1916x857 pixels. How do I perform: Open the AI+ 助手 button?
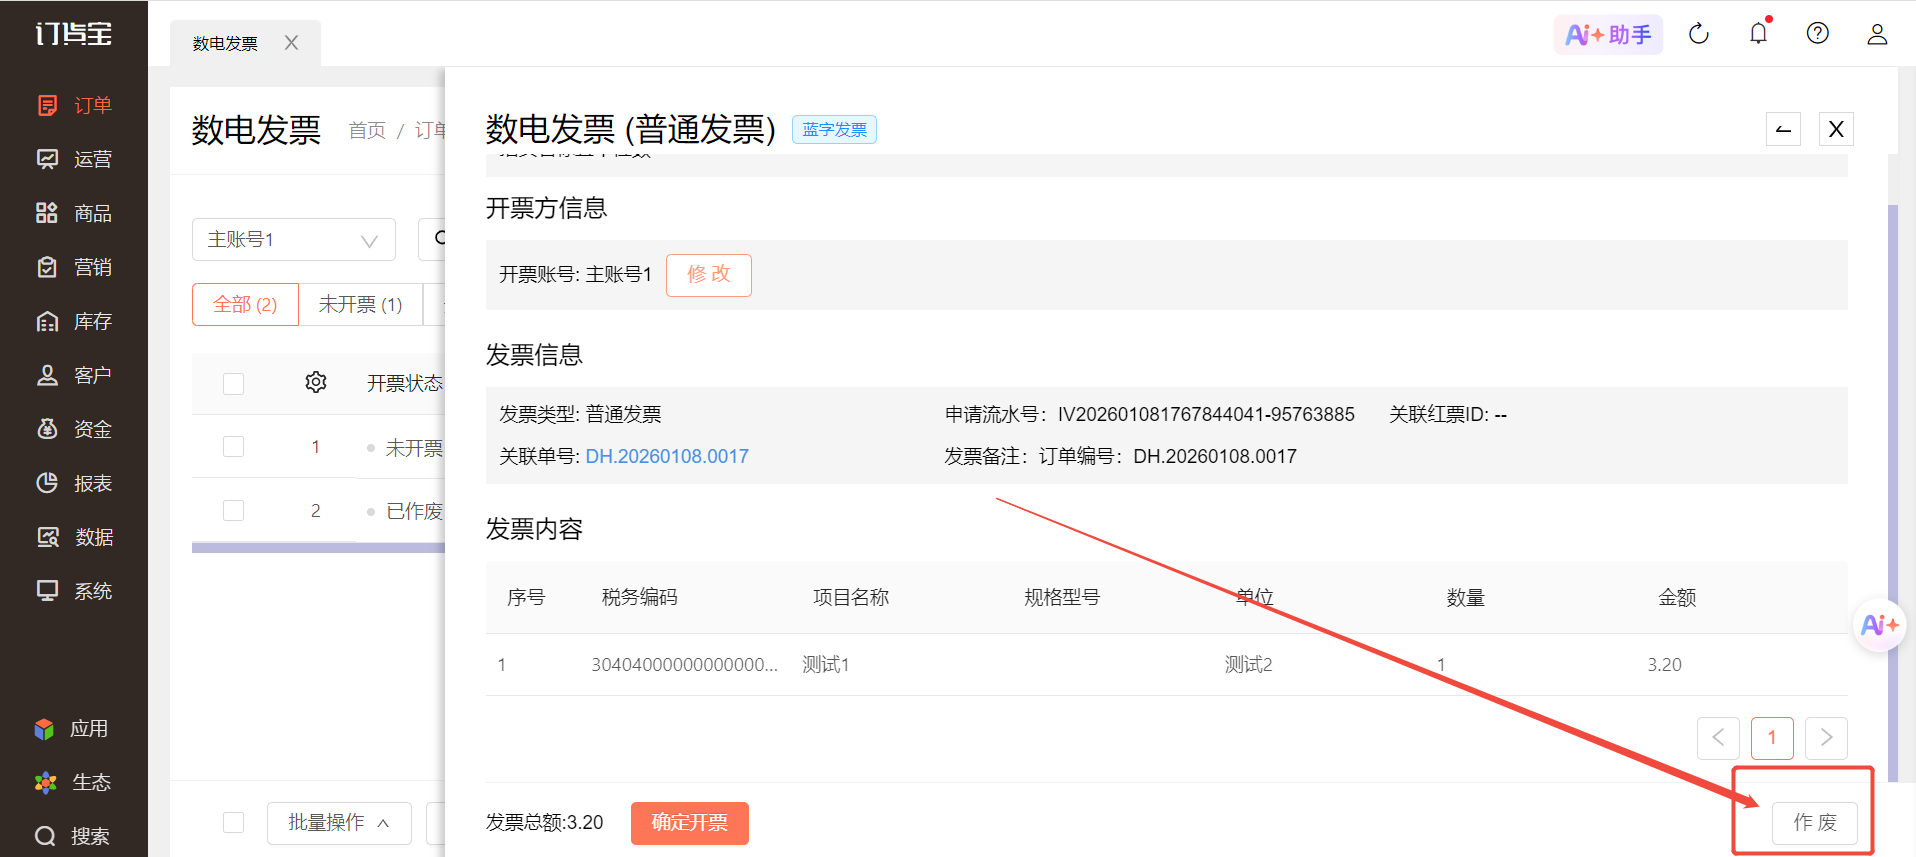click(x=1608, y=35)
